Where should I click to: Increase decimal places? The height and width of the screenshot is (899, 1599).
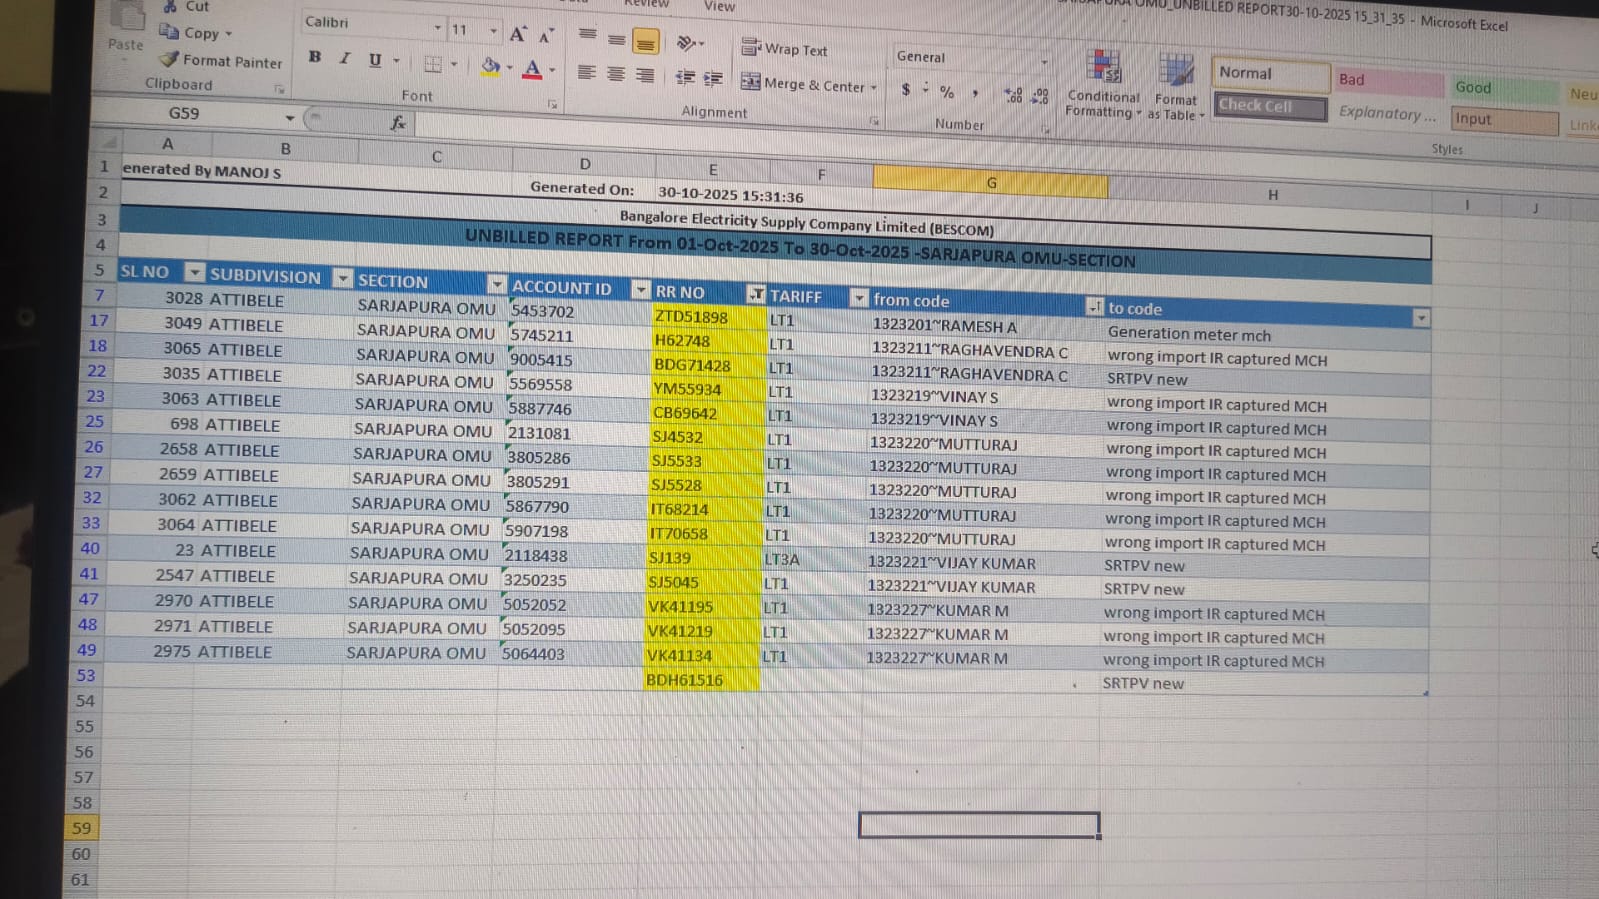tap(1014, 95)
